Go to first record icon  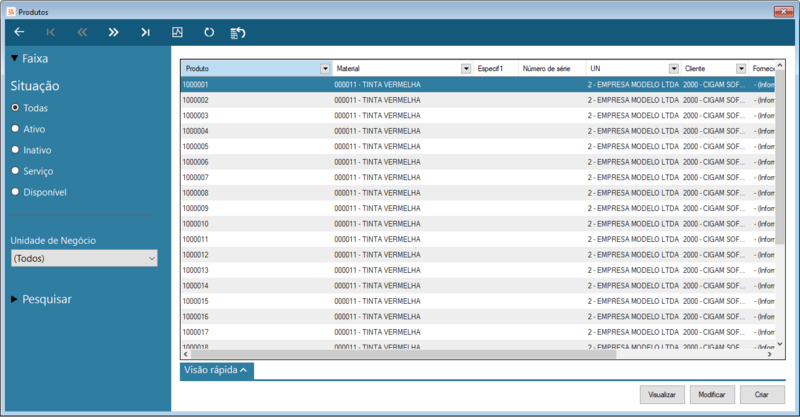[x=51, y=32]
